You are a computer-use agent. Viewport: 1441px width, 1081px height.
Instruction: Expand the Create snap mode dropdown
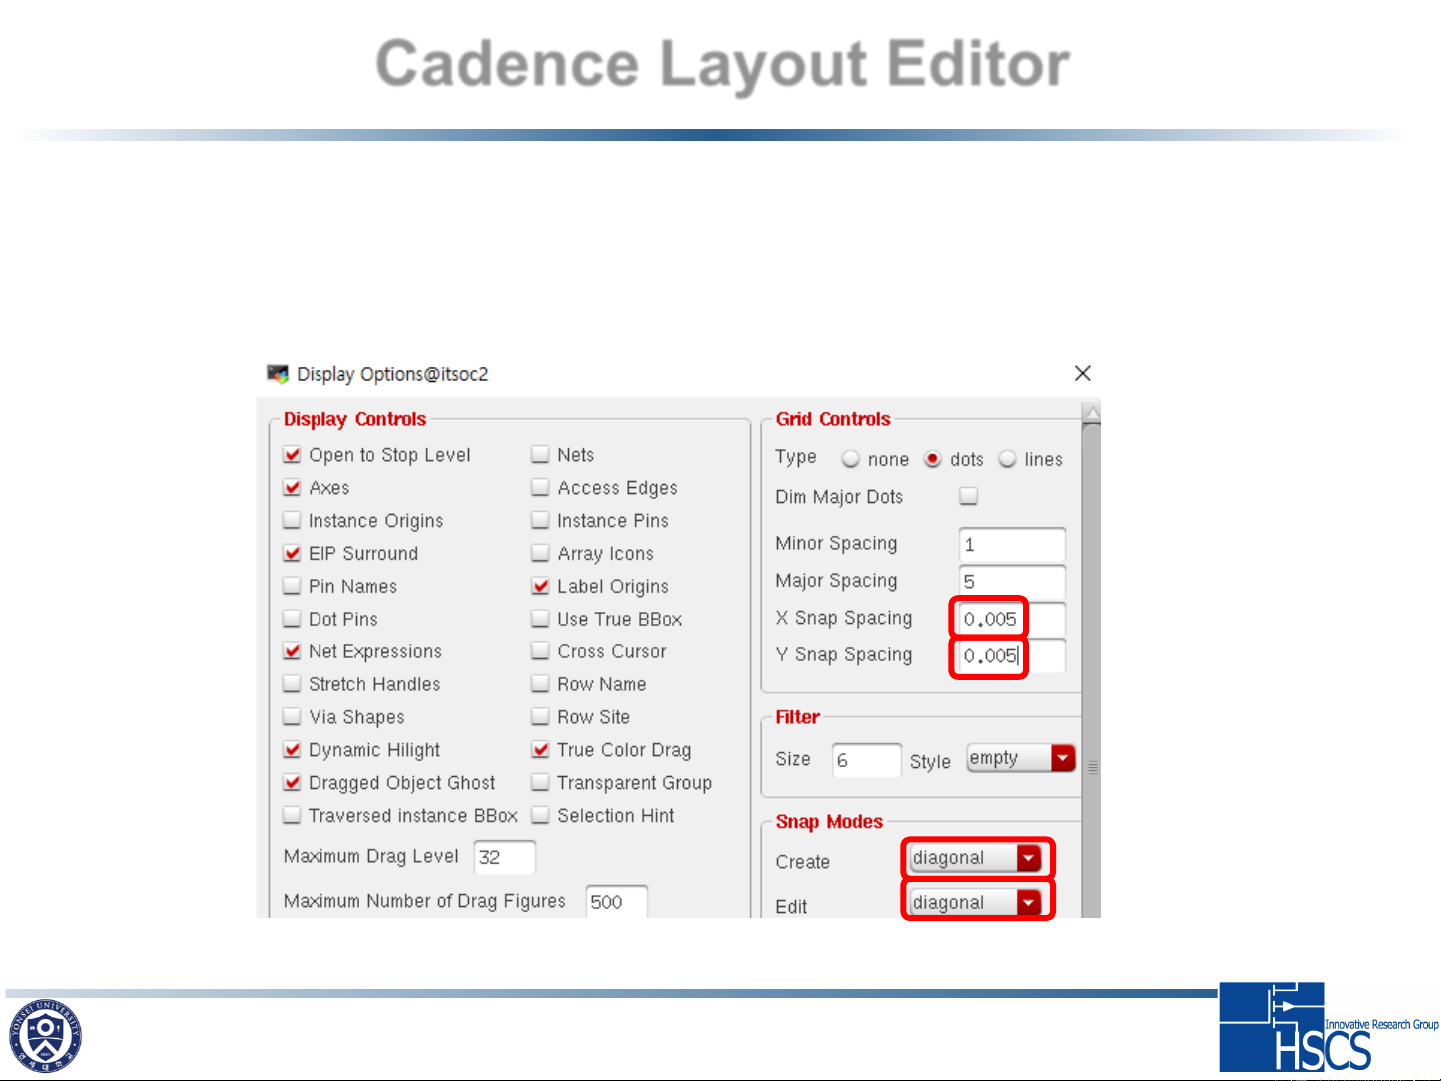point(1028,858)
